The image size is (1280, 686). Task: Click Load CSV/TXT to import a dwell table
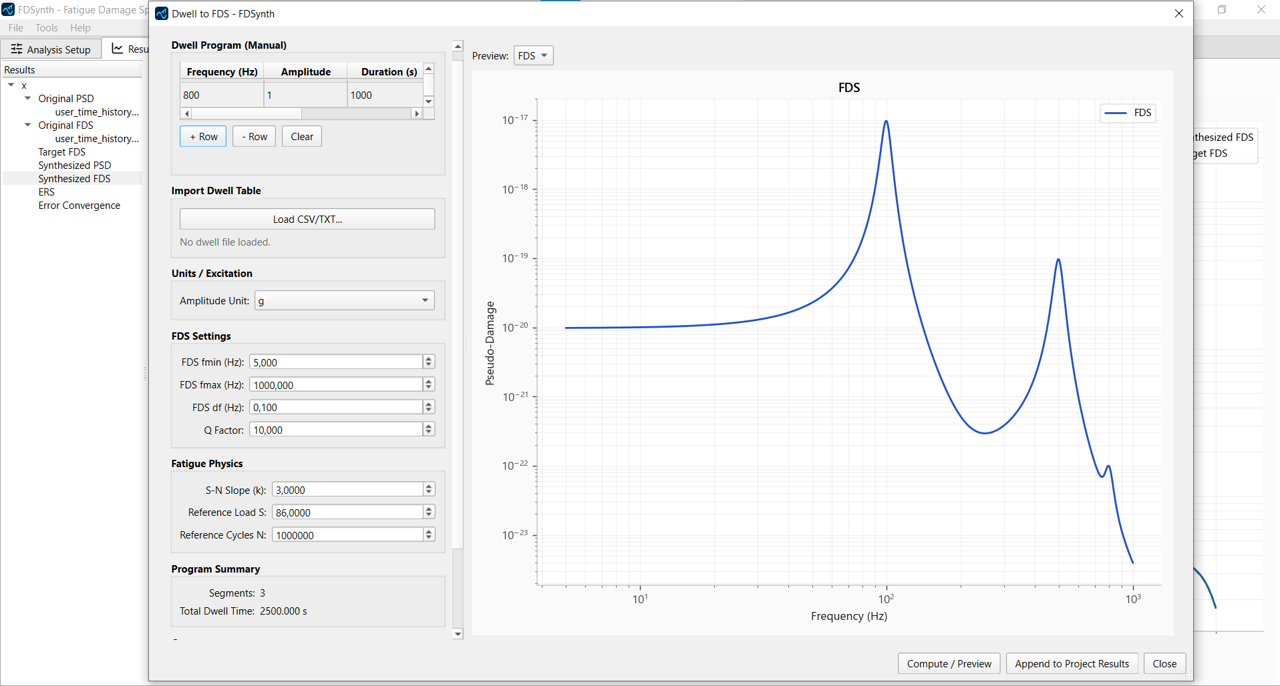tap(307, 218)
